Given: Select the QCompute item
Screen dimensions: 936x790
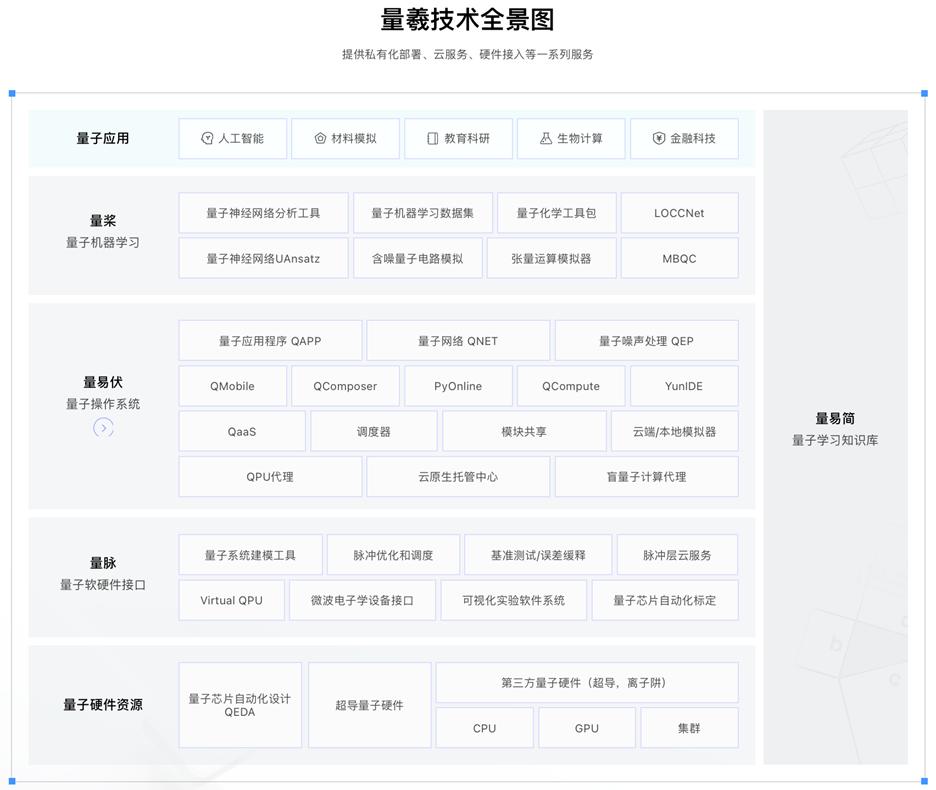Looking at the screenshot, I should [570, 386].
